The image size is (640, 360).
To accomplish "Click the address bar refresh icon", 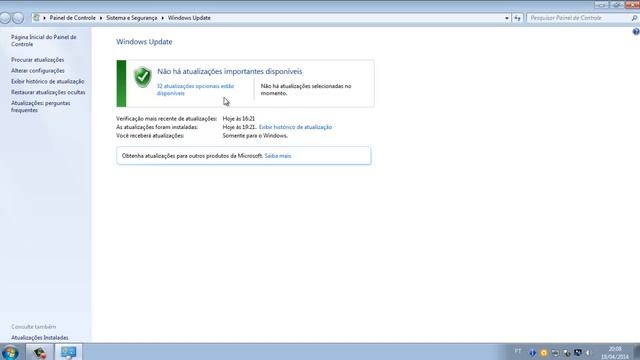I will click(517, 18).
